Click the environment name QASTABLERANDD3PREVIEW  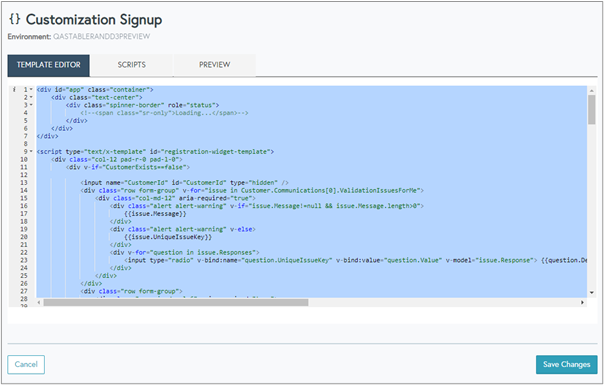[x=101, y=37]
